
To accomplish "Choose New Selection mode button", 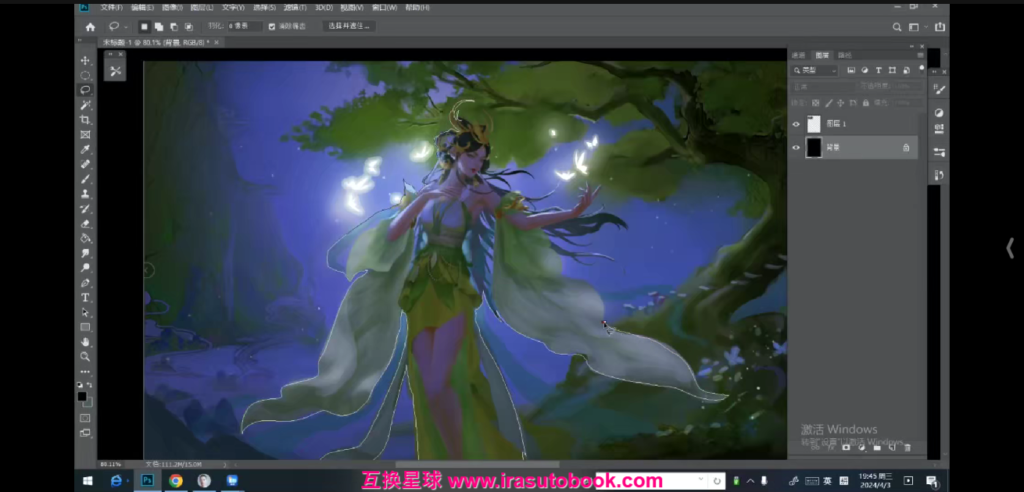I will [x=144, y=27].
